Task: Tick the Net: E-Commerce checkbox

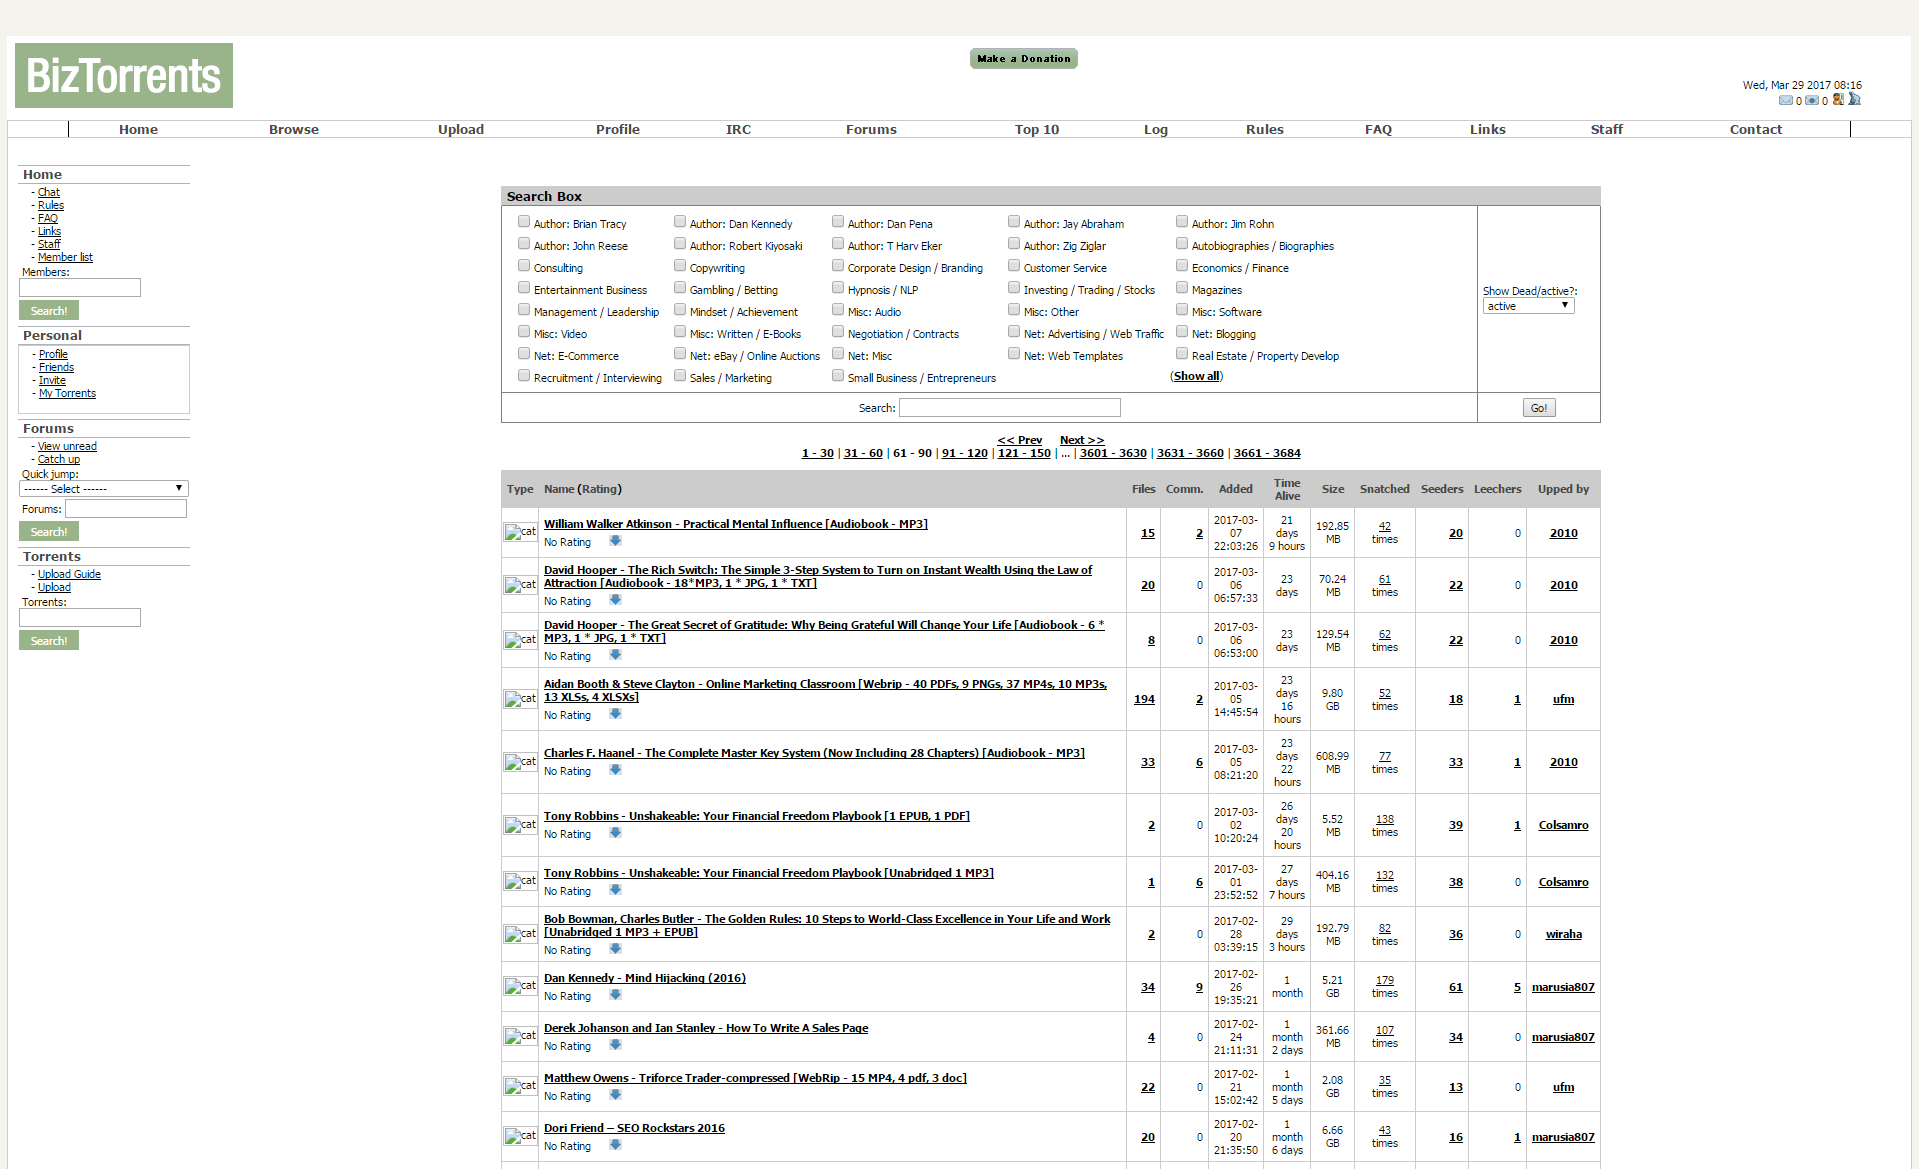Action: click(524, 354)
